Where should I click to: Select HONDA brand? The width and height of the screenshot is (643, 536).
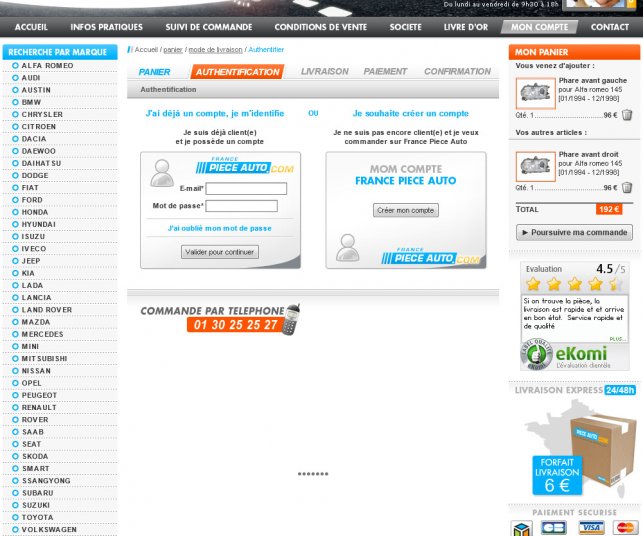pos(35,212)
